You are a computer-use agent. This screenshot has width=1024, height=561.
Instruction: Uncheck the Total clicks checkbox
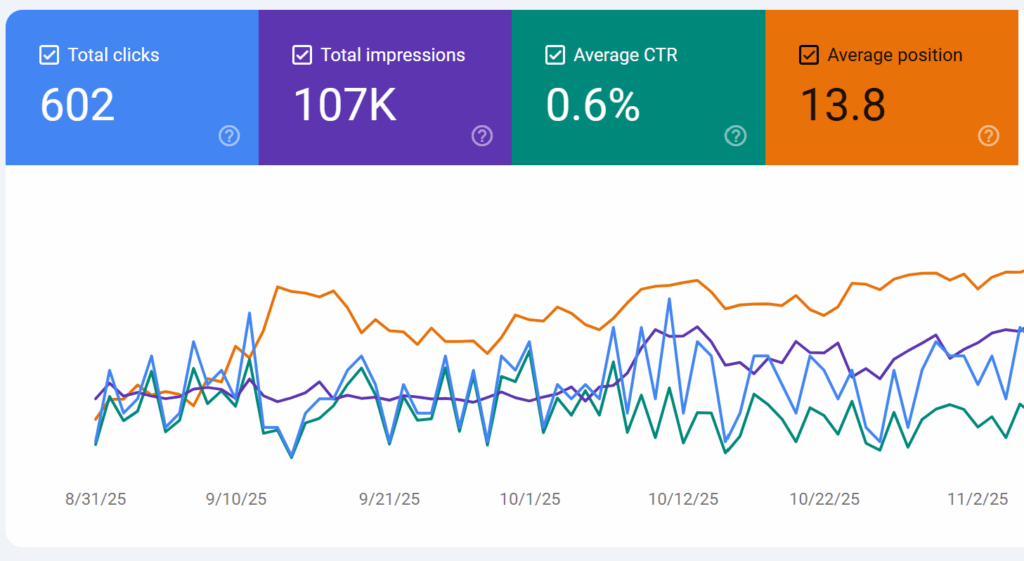49,55
